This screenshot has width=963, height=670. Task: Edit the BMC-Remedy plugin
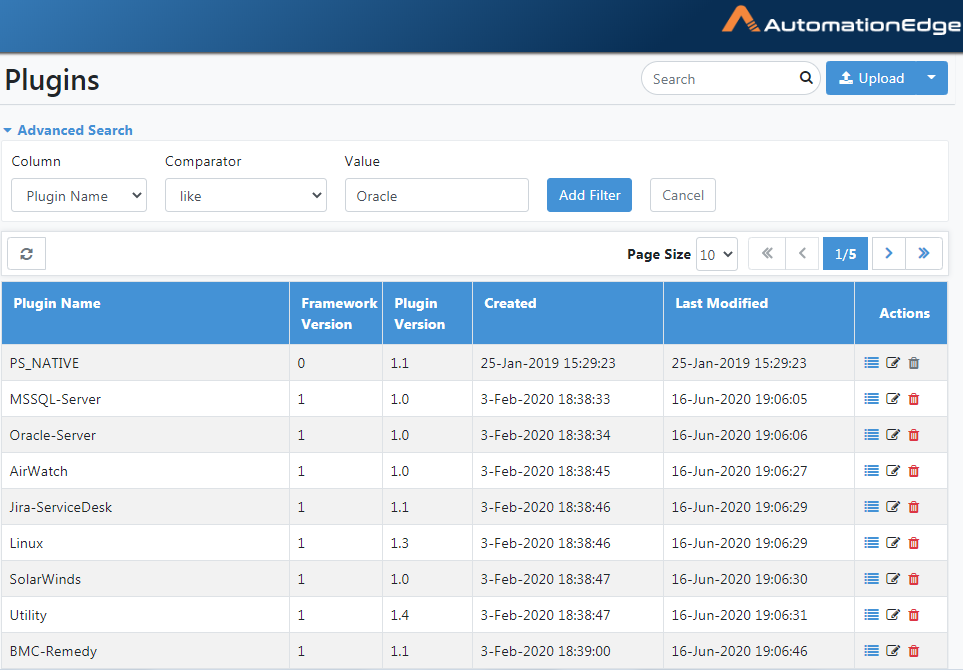tap(893, 651)
